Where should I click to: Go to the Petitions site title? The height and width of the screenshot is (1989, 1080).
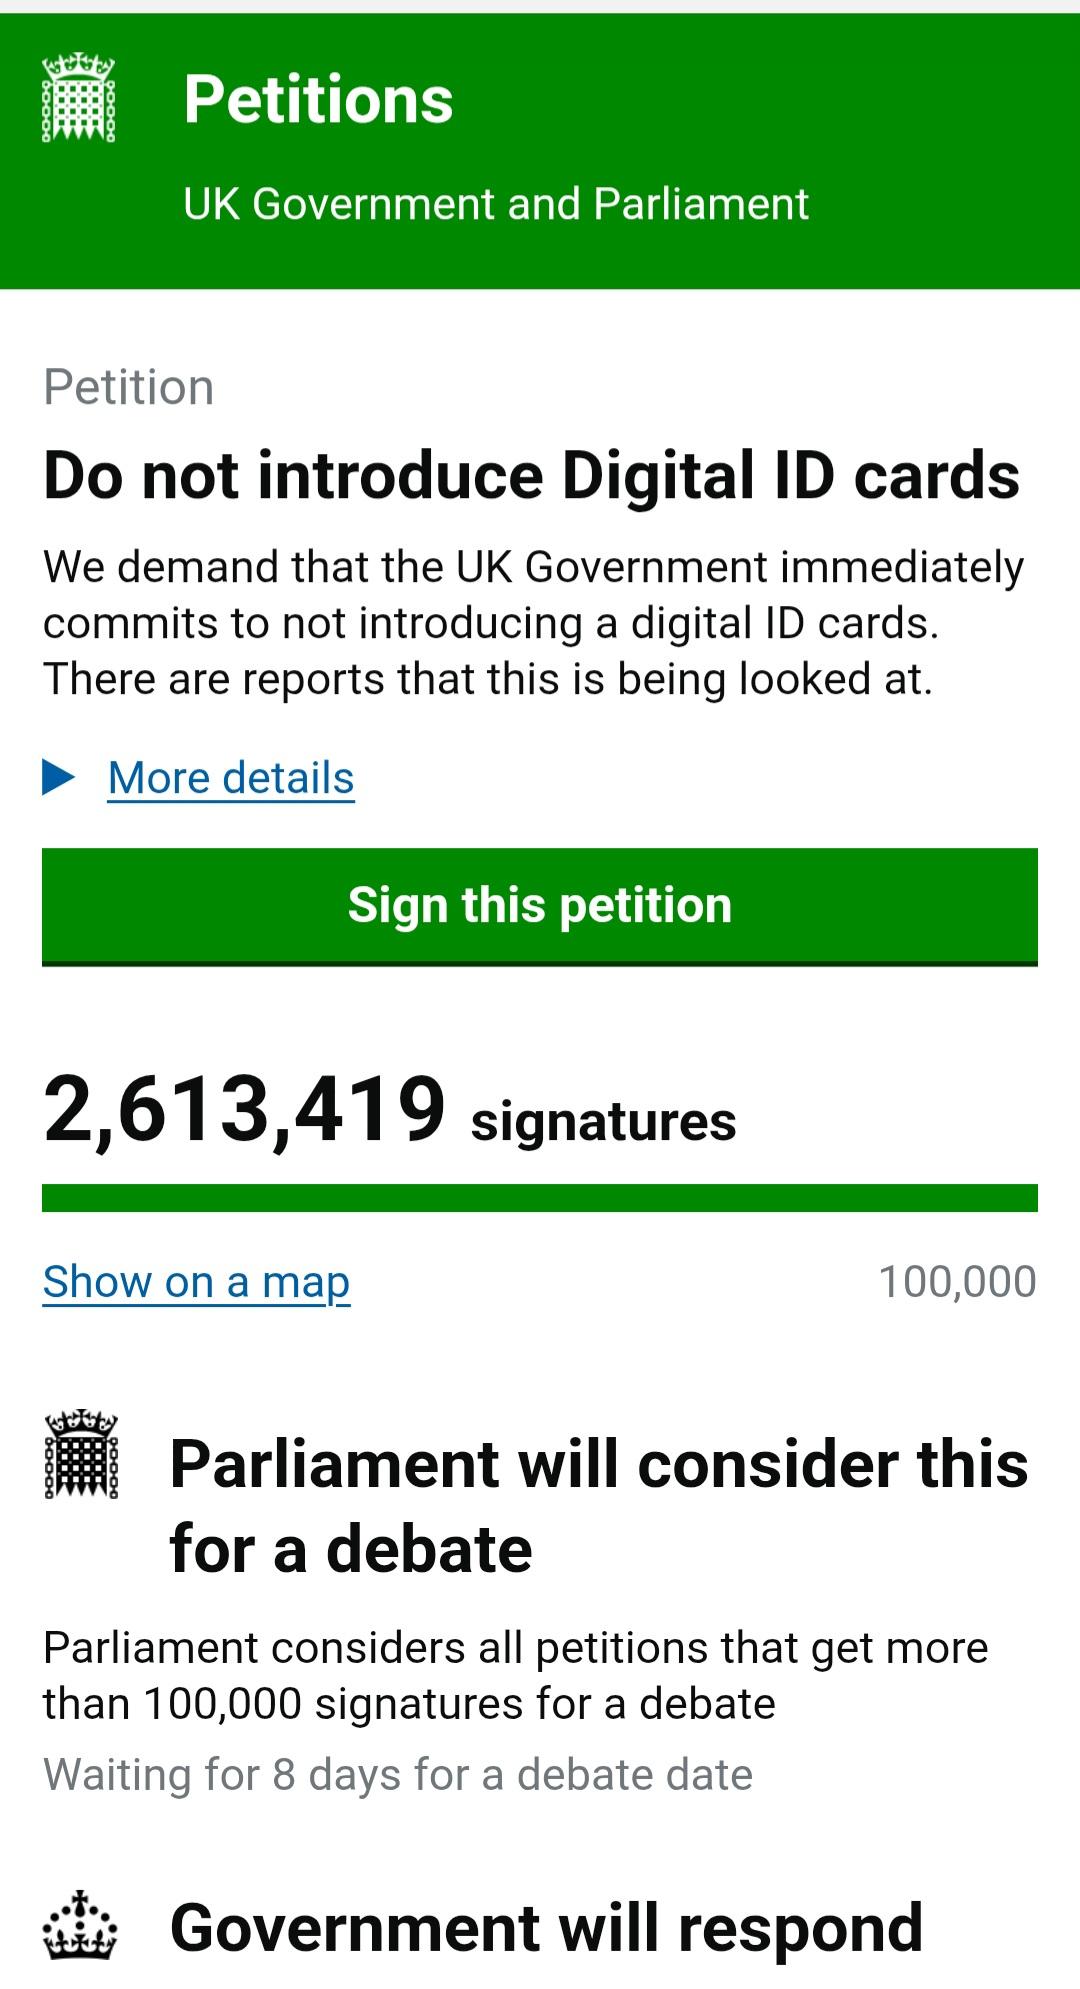tap(318, 99)
